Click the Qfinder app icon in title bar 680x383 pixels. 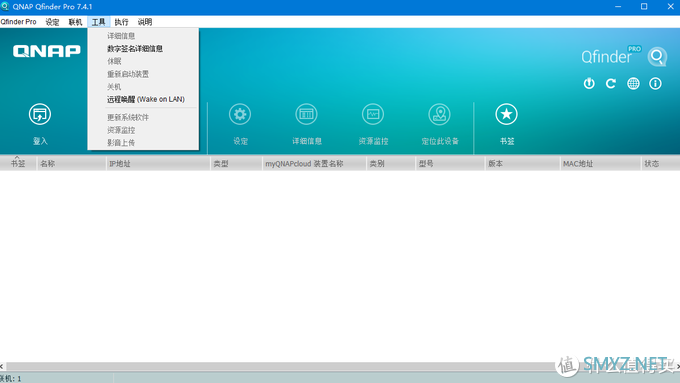click(5, 6)
